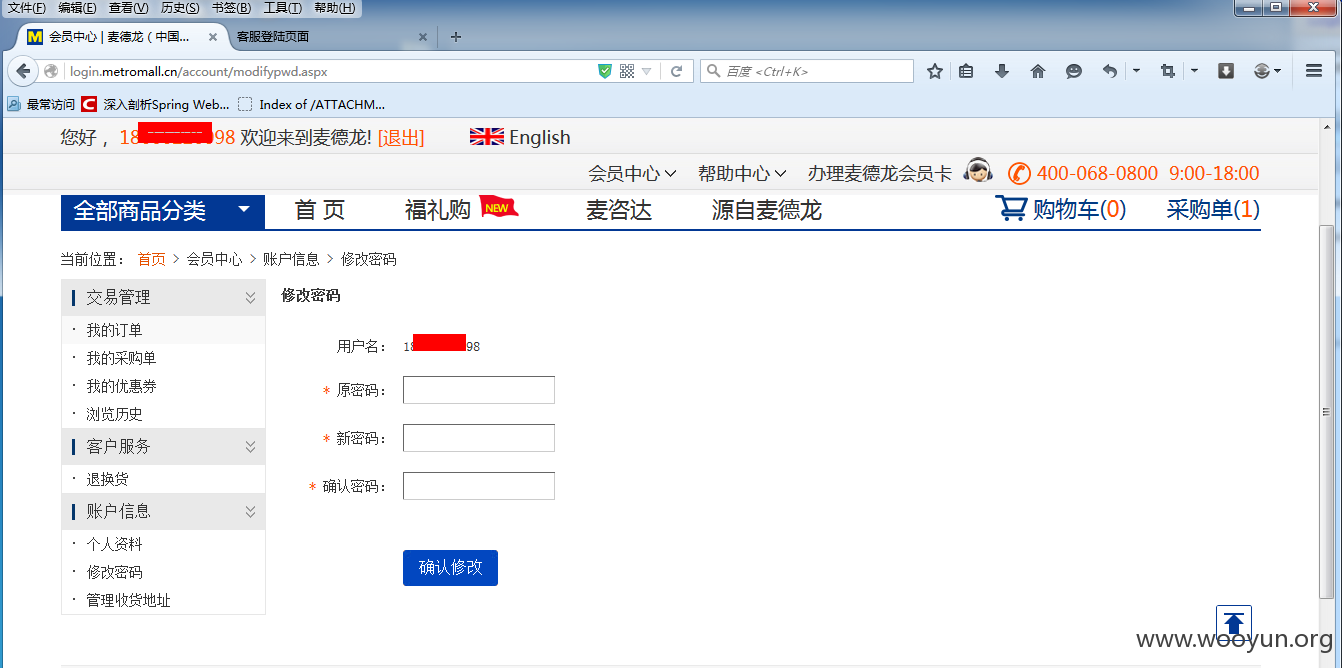Image resolution: width=1342 pixels, height=668 pixels.
Task: Click the 首页 breadcrumb link
Action: point(152,259)
